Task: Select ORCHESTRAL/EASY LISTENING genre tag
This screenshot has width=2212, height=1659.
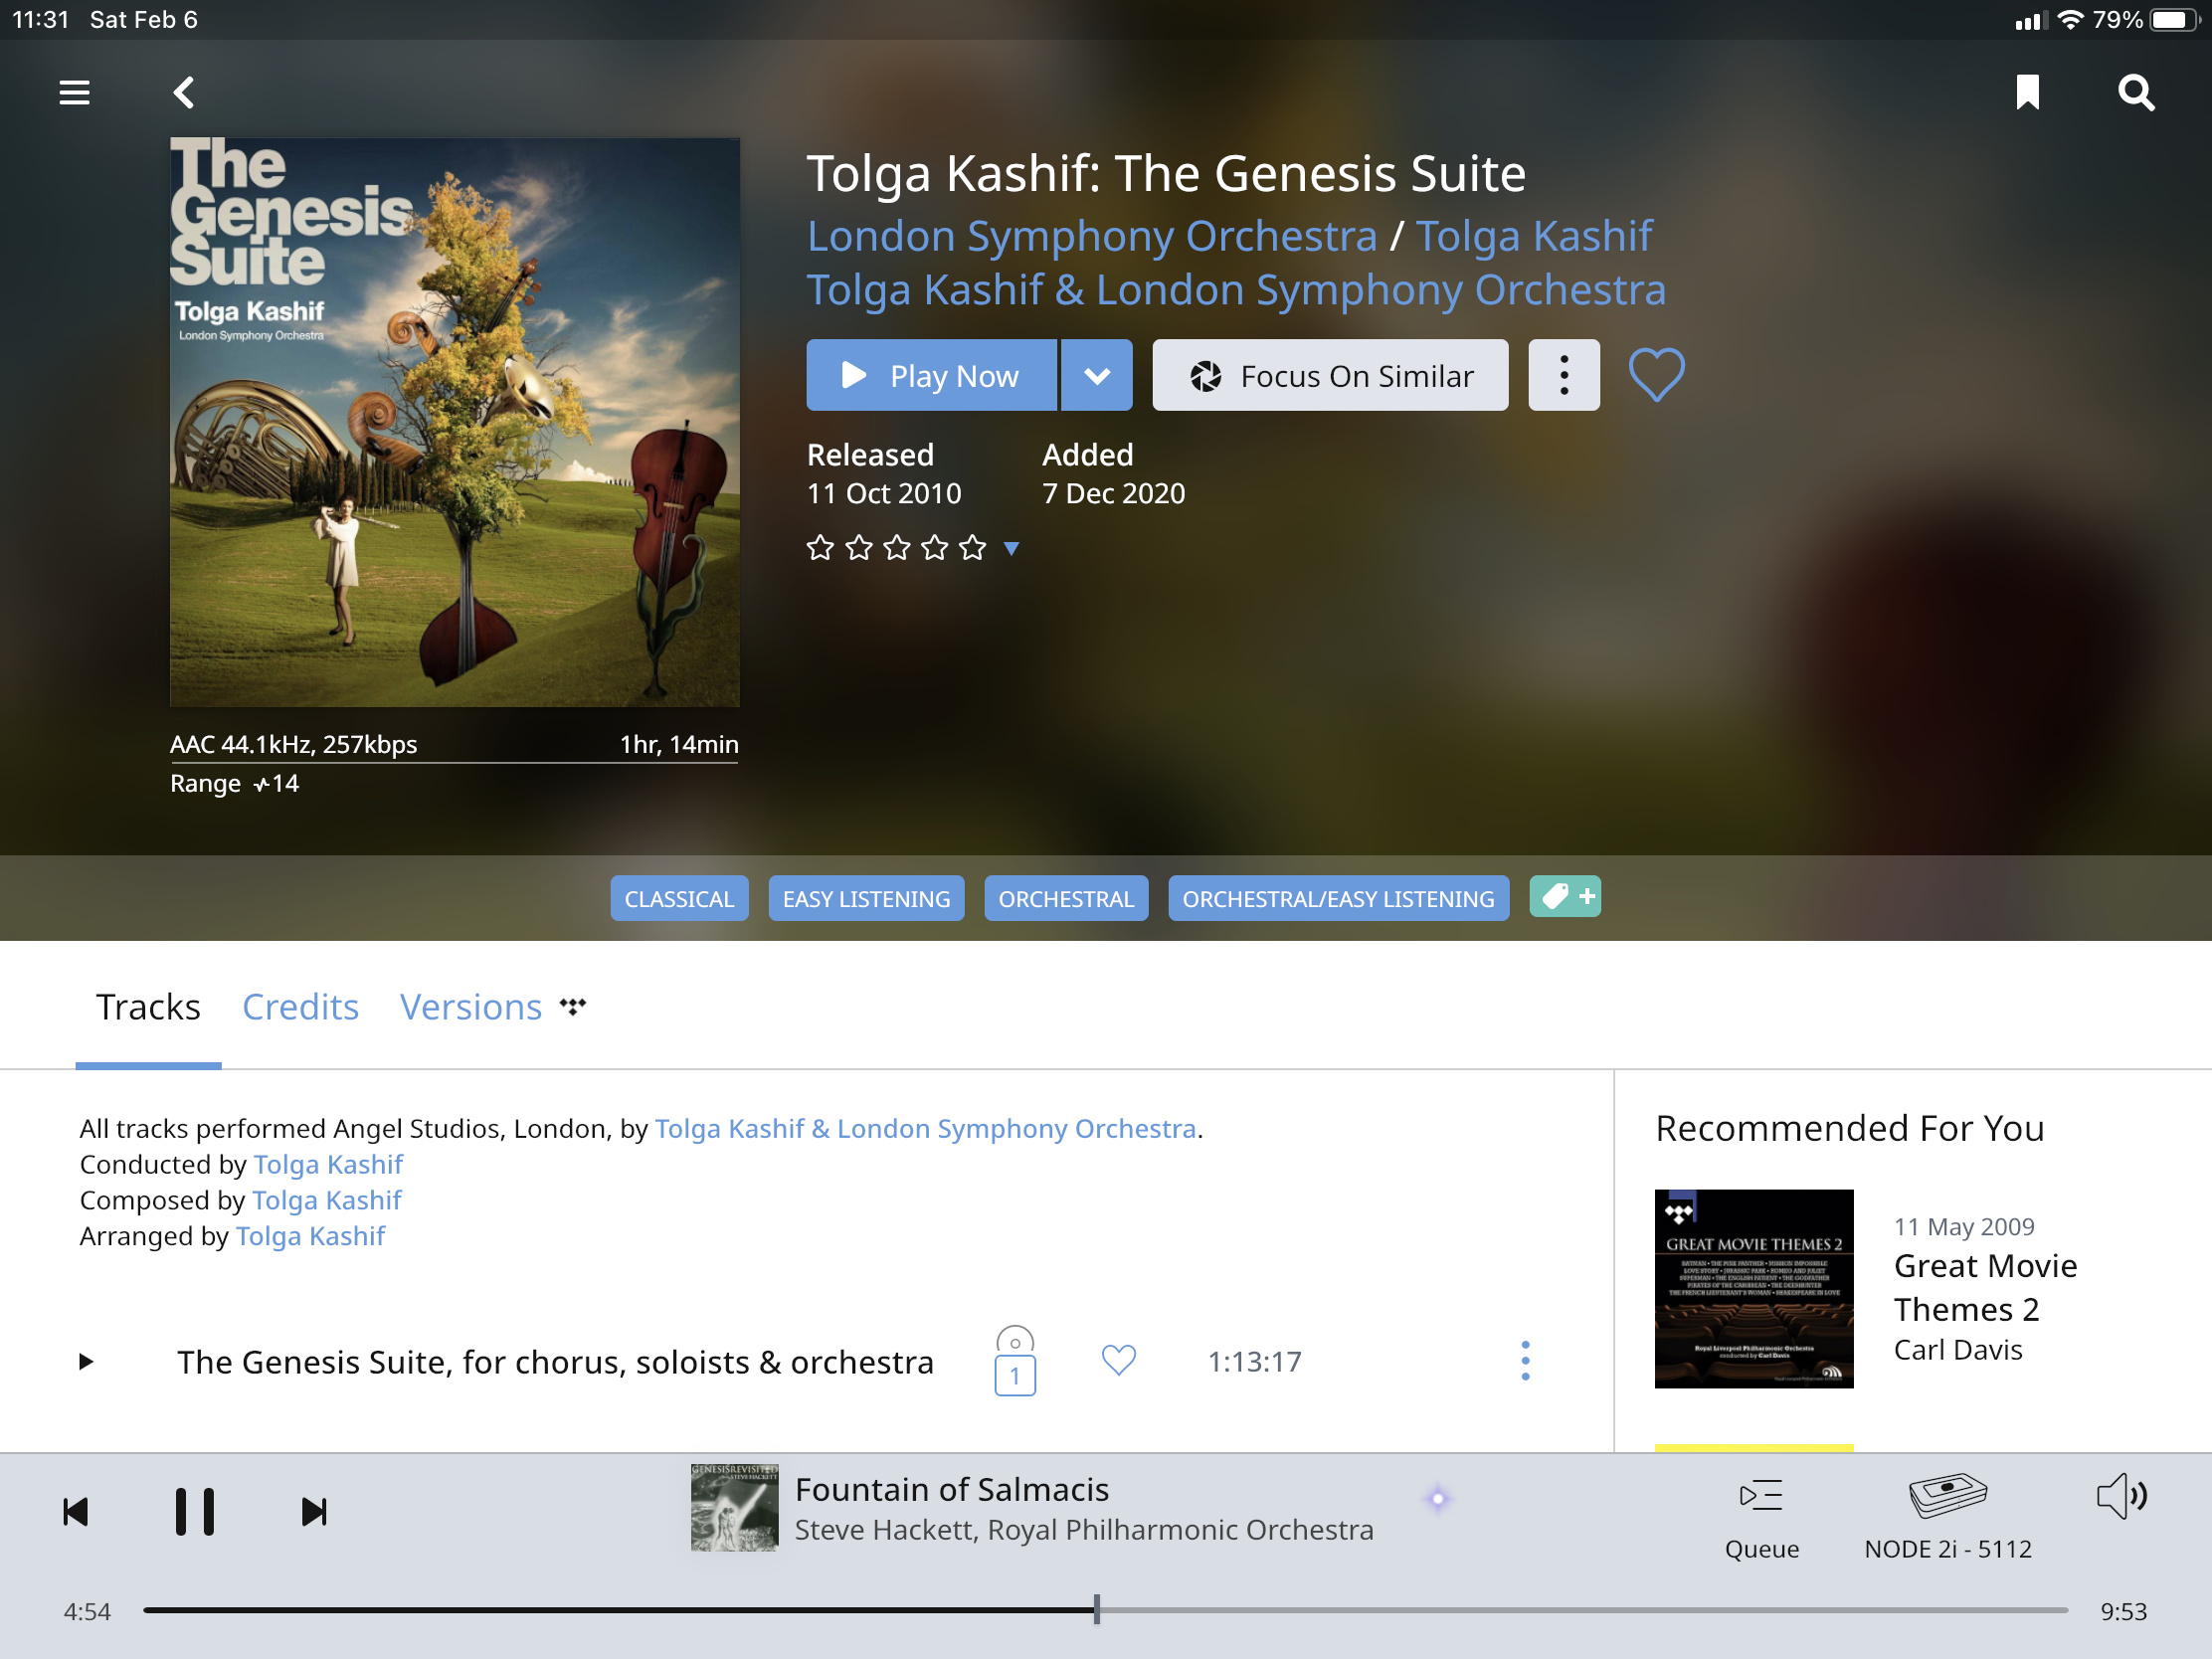Action: [x=1338, y=898]
